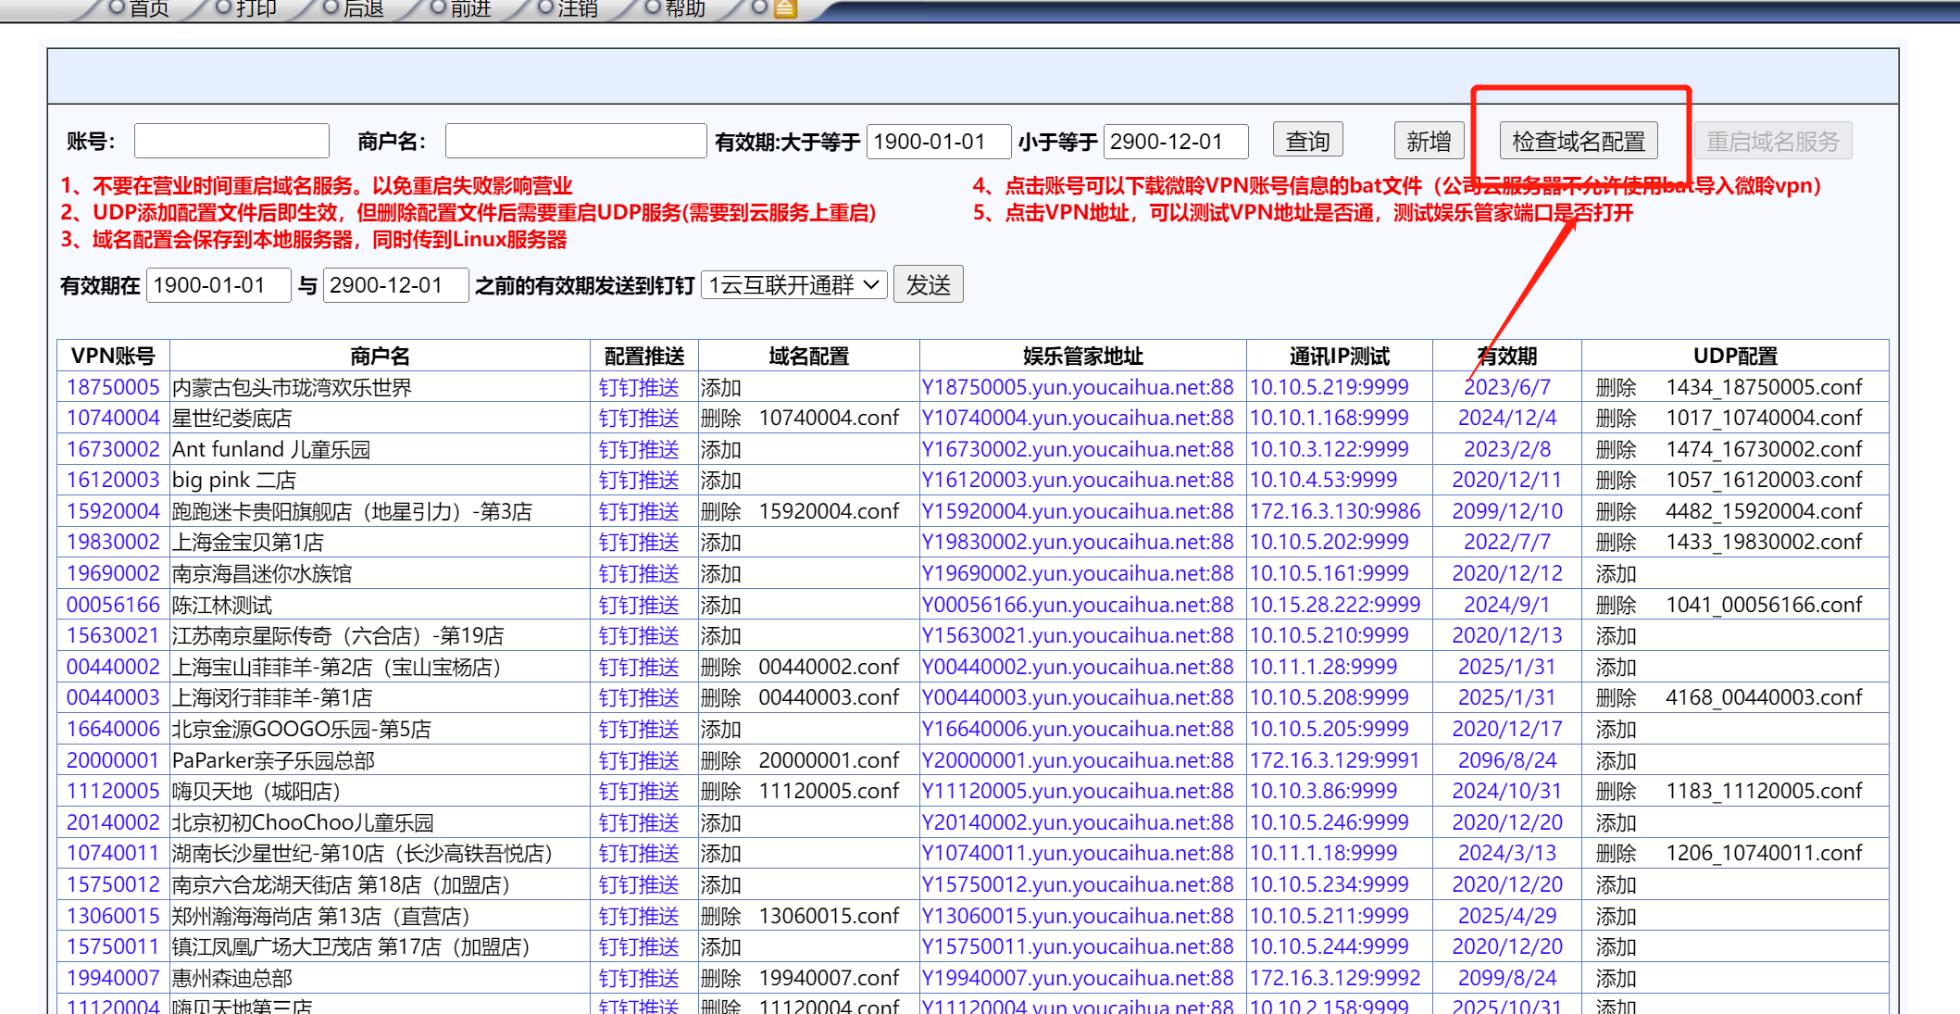Click 钉钉推送 in the 内蒙古包头市珑湾欢乐世界 row

tap(639, 387)
